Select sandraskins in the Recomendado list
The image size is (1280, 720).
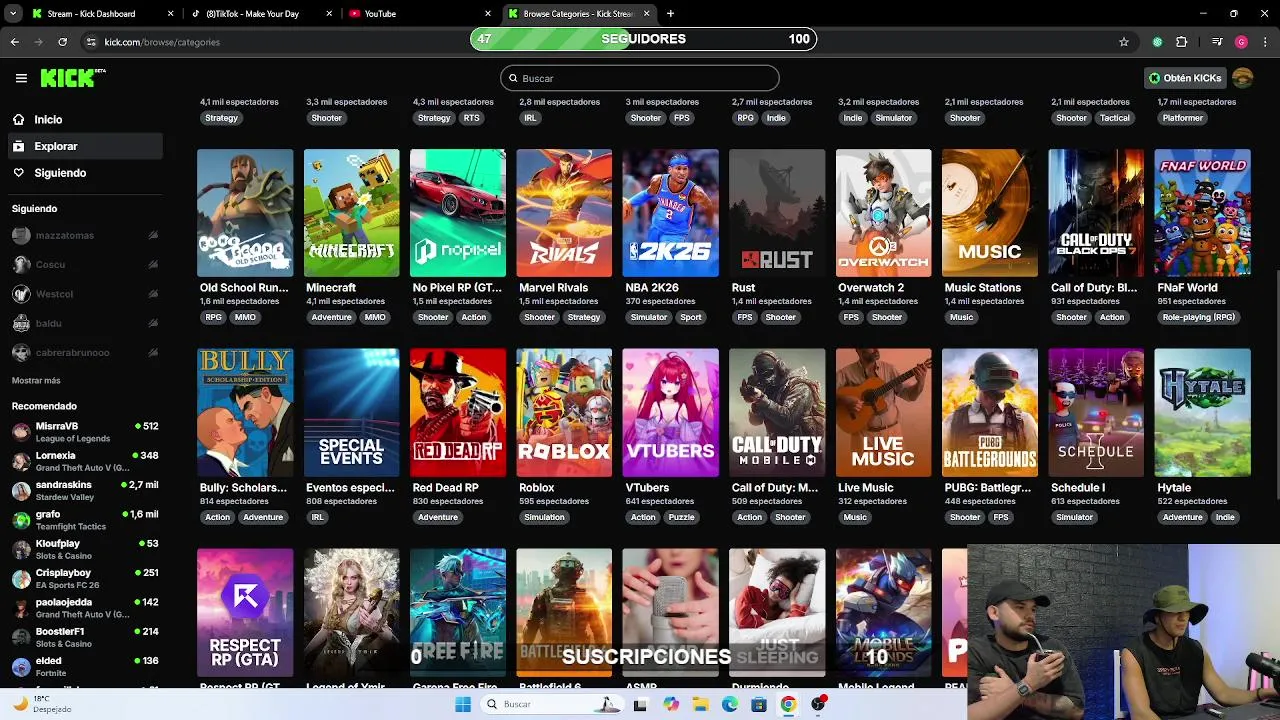coord(85,490)
